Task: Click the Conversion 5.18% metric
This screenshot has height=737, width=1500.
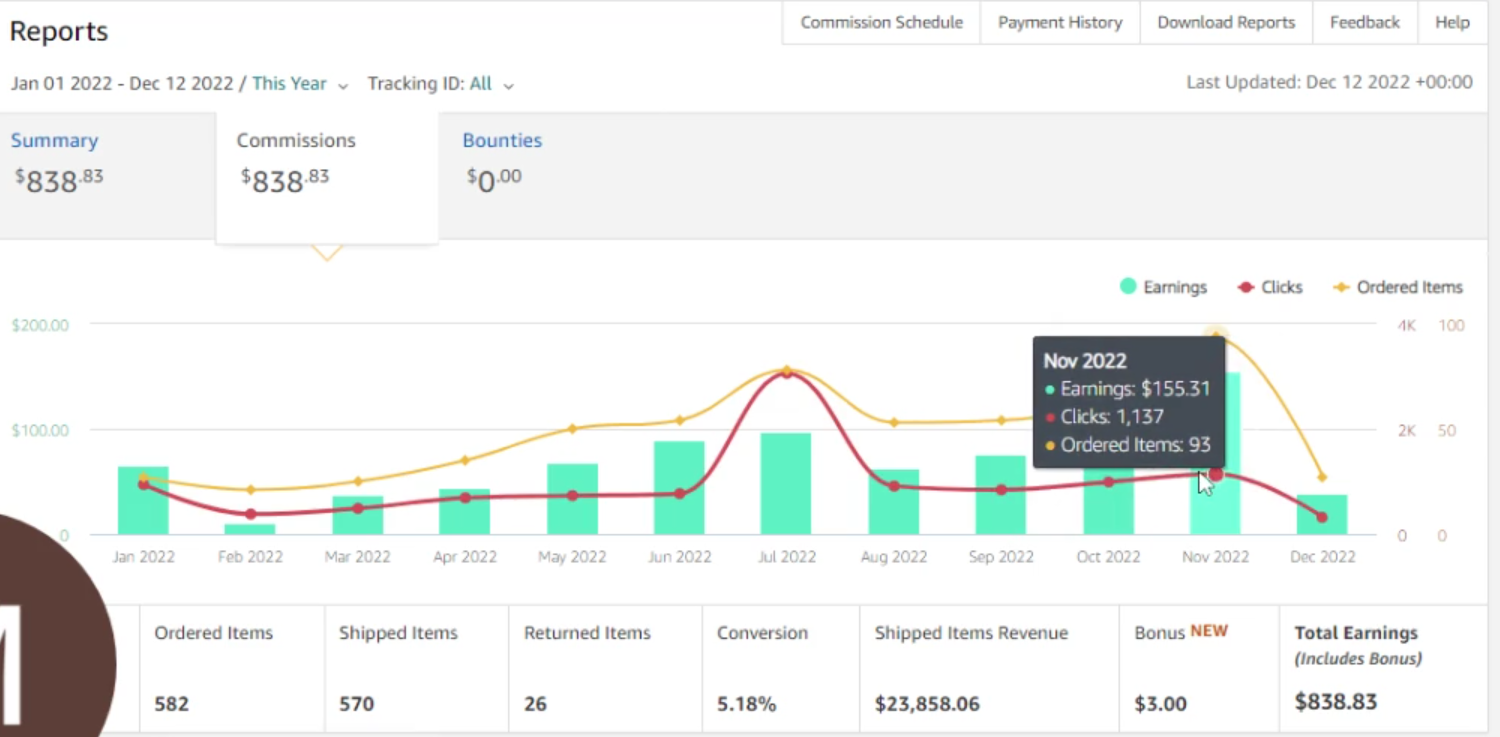Action: (x=781, y=668)
